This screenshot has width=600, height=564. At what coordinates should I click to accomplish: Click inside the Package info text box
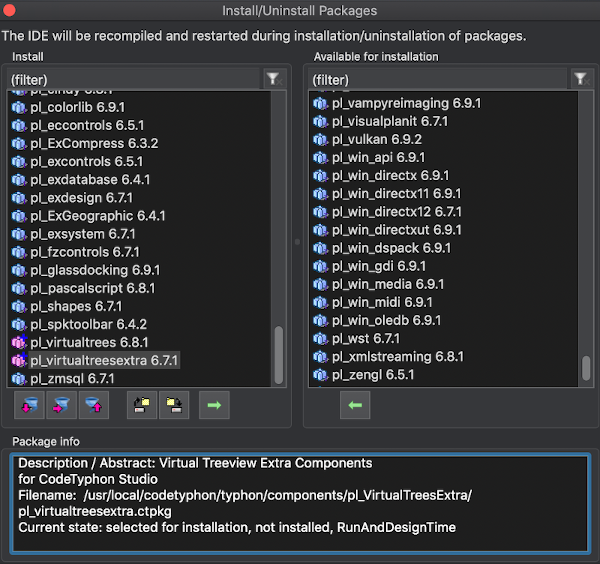(300, 504)
